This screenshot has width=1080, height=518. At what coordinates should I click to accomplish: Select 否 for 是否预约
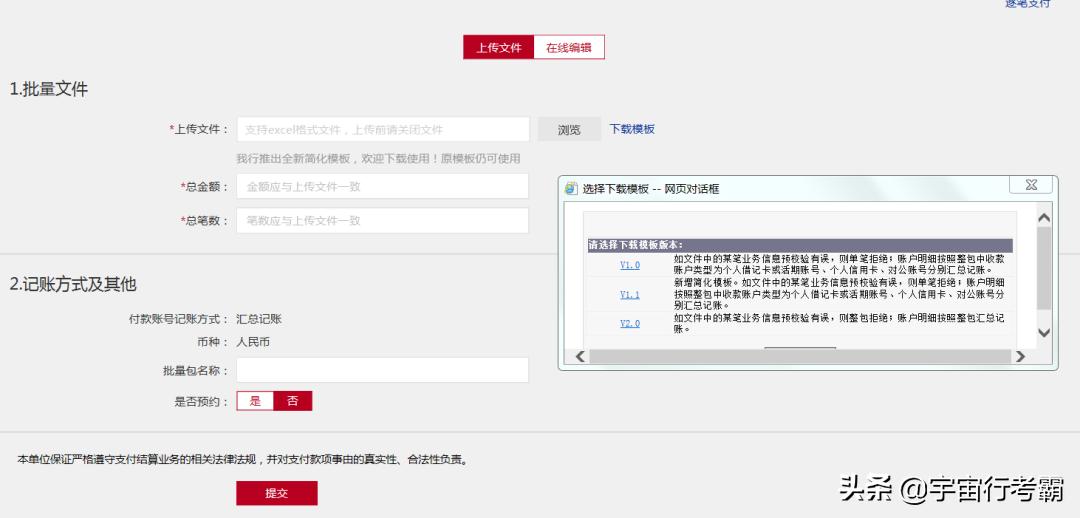pos(293,401)
